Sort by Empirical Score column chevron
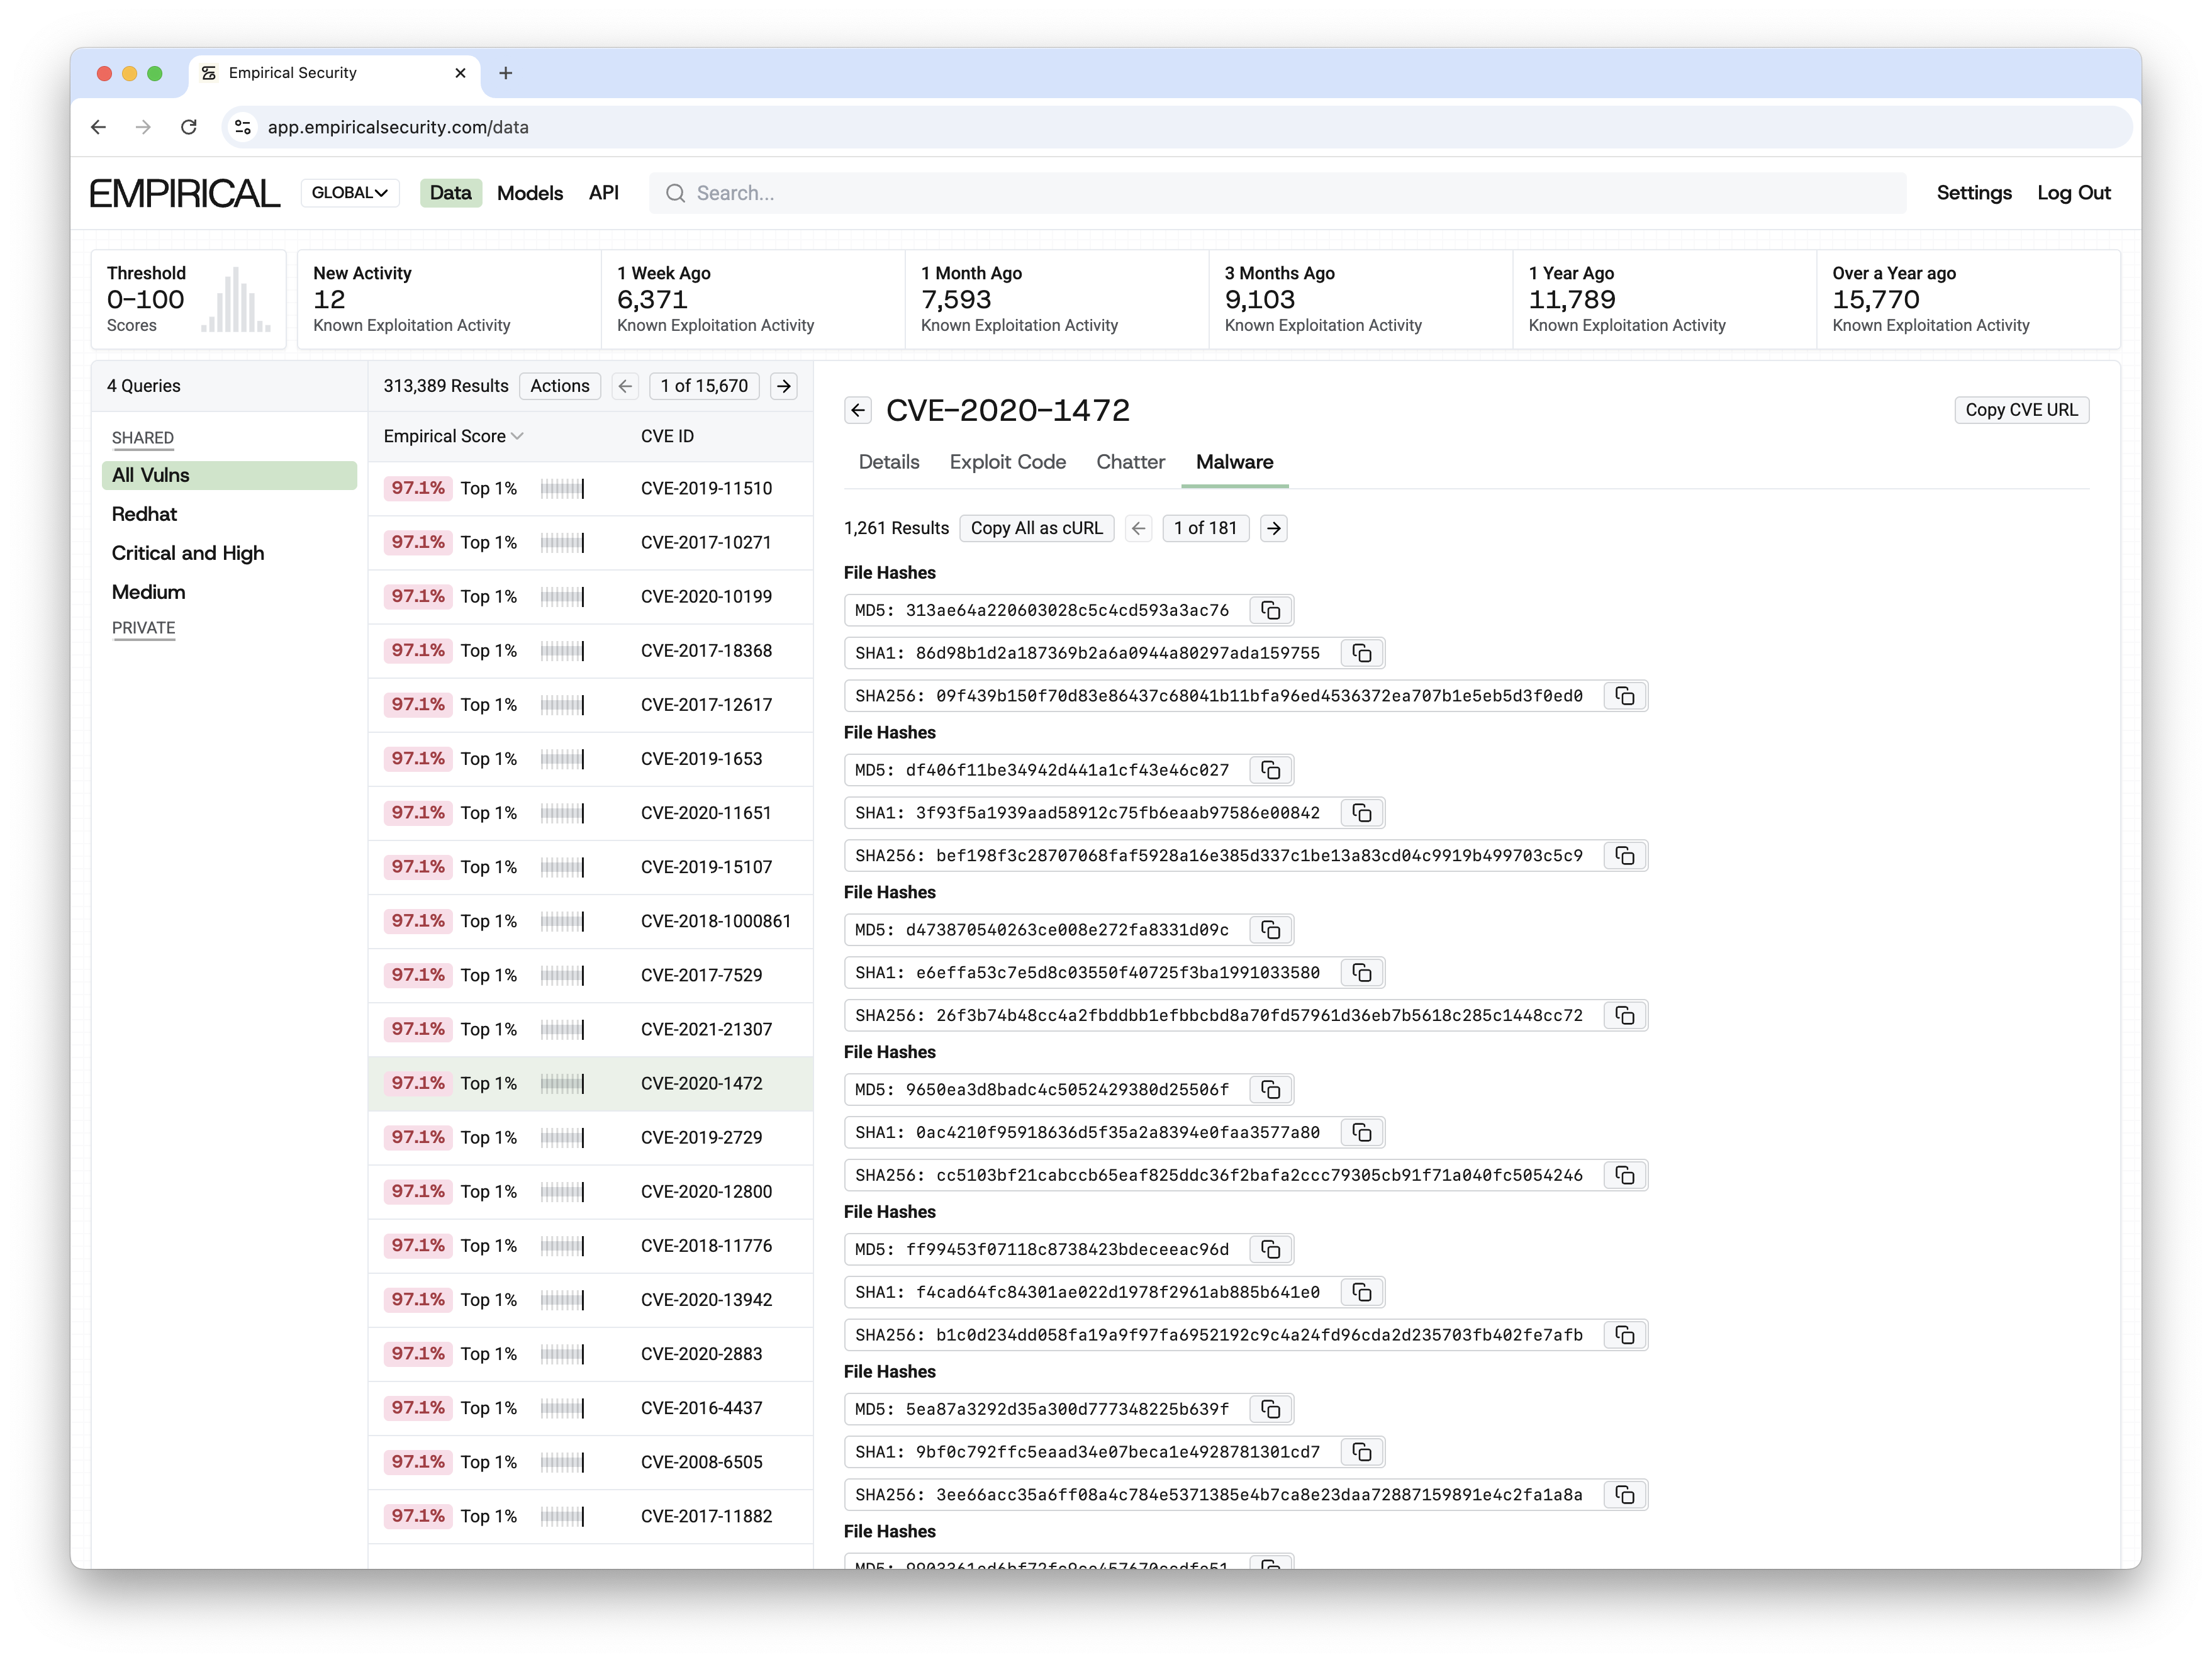This screenshot has height=1662, width=2212. point(517,436)
